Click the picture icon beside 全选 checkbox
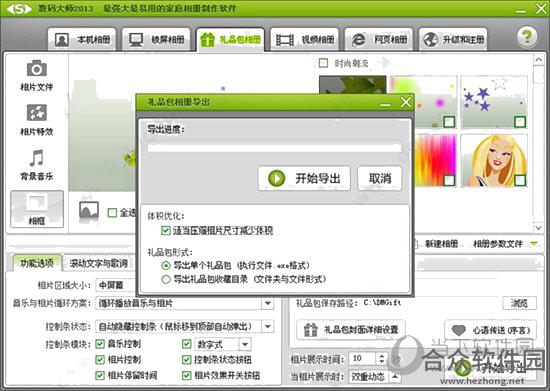Viewport: 550px width, 391px height. (89, 211)
